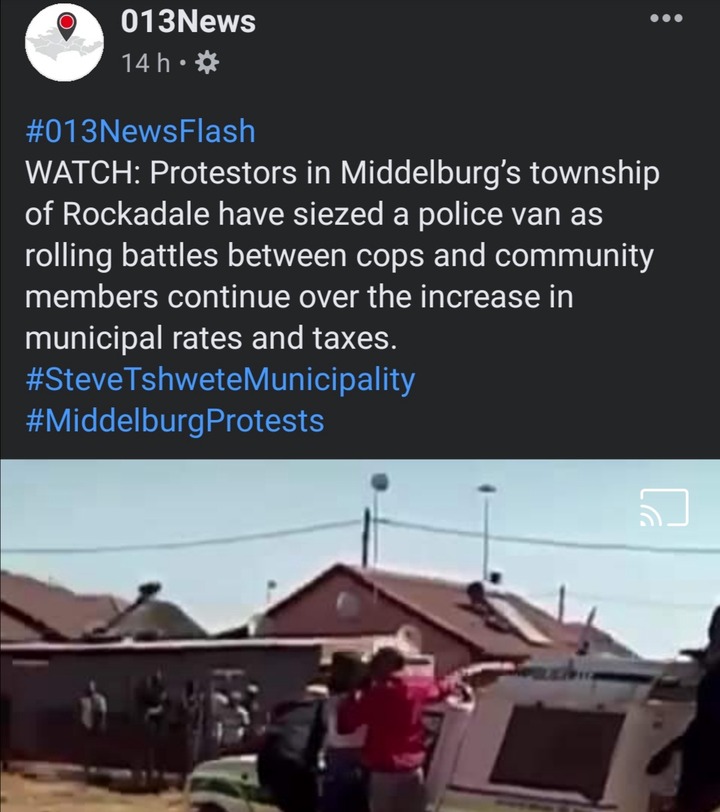Open the #013NewsFlash hashtag

[140, 130]
